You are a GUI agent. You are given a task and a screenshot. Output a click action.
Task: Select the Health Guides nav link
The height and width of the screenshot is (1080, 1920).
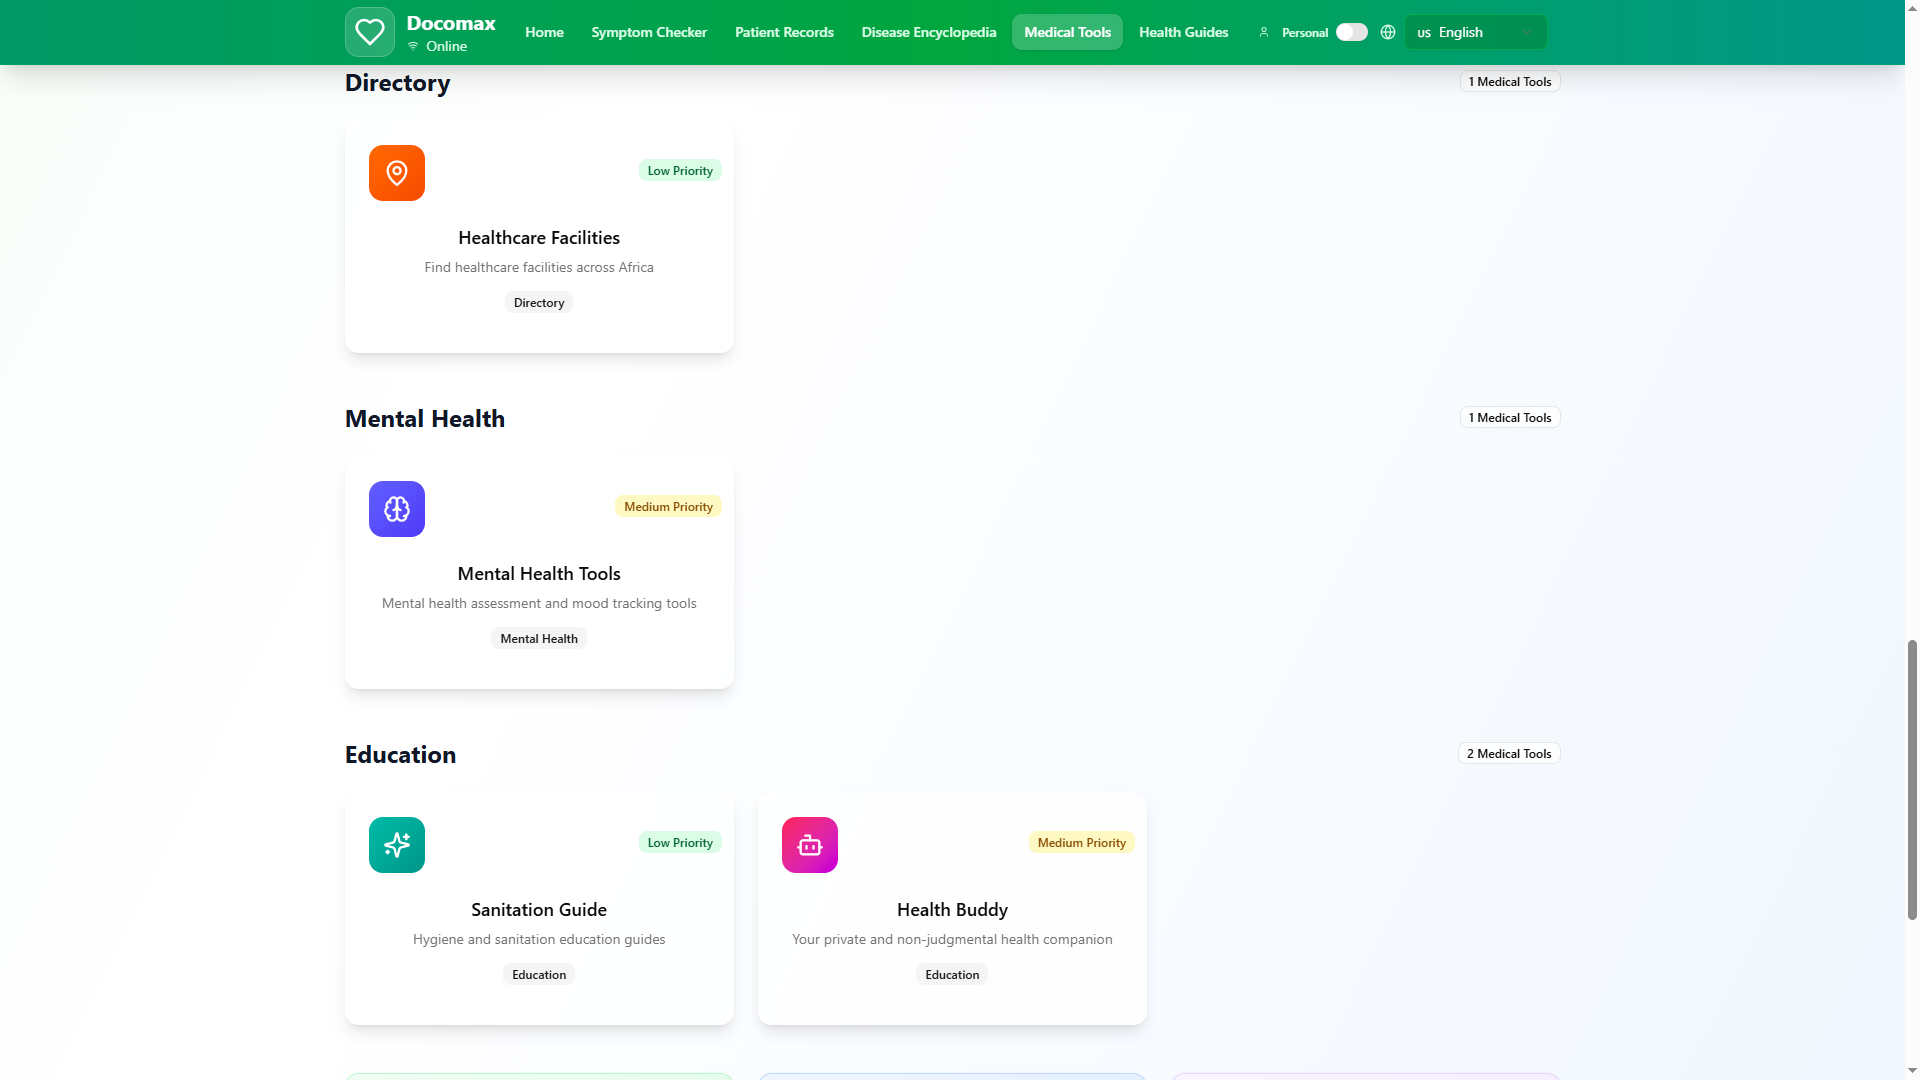pyautogui.click(x=1183, y=32)
